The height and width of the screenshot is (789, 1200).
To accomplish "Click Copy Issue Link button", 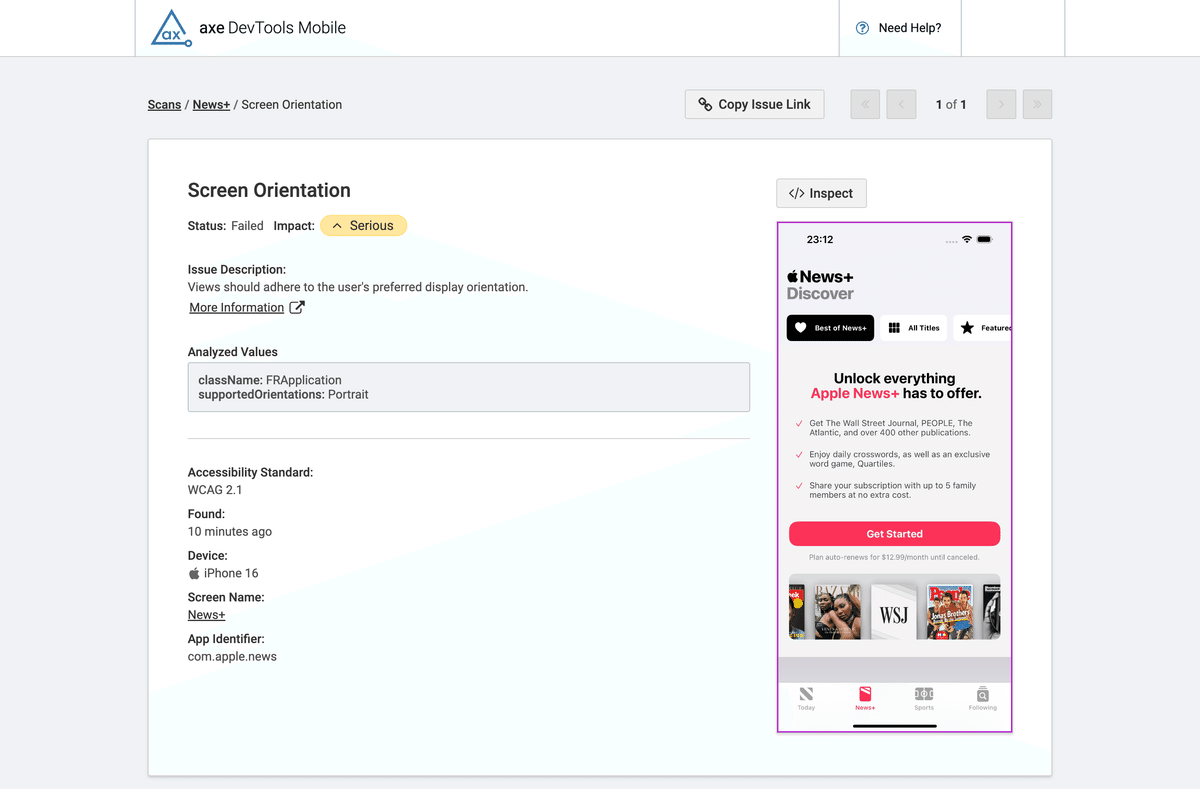I will [754, 104].
